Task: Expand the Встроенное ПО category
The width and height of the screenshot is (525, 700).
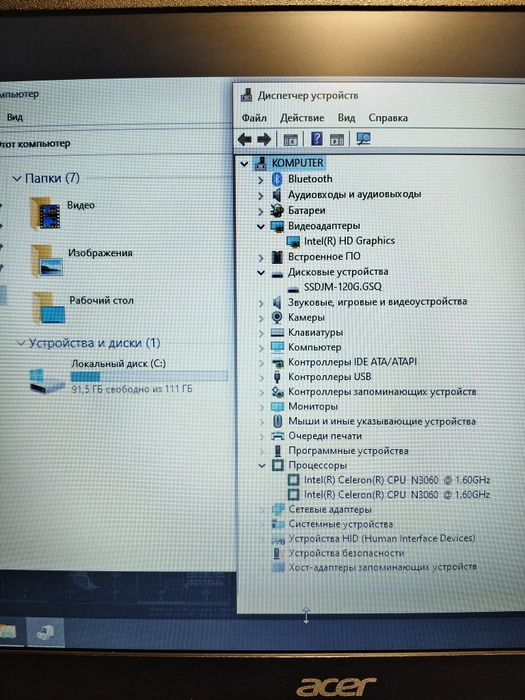Action: 261,258
